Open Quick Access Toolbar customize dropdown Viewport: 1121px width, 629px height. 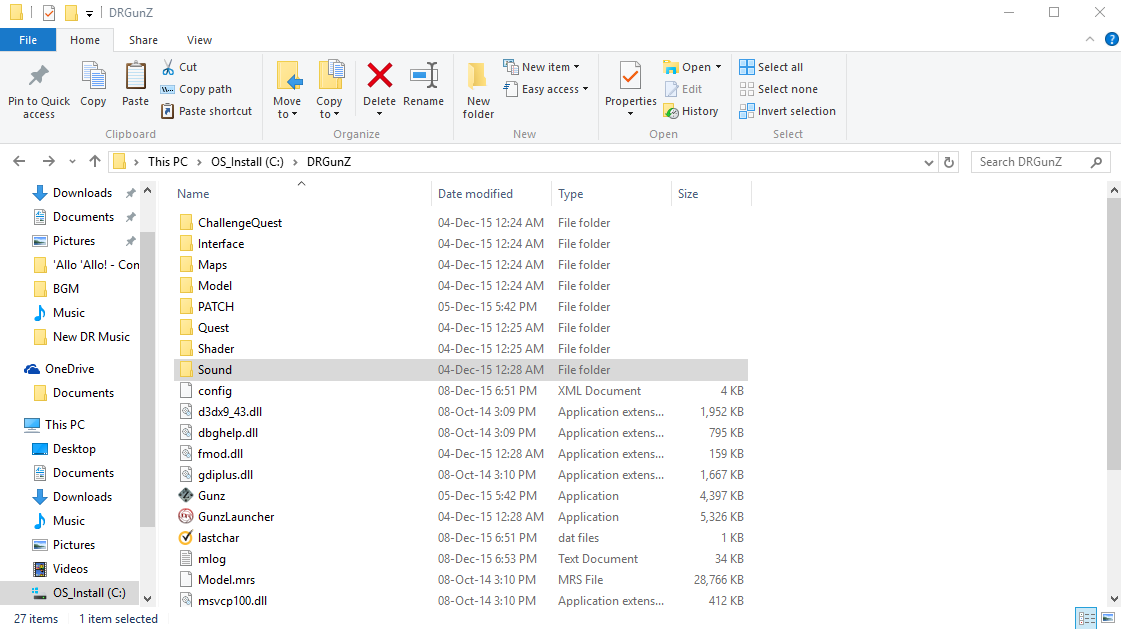point(89,13)
